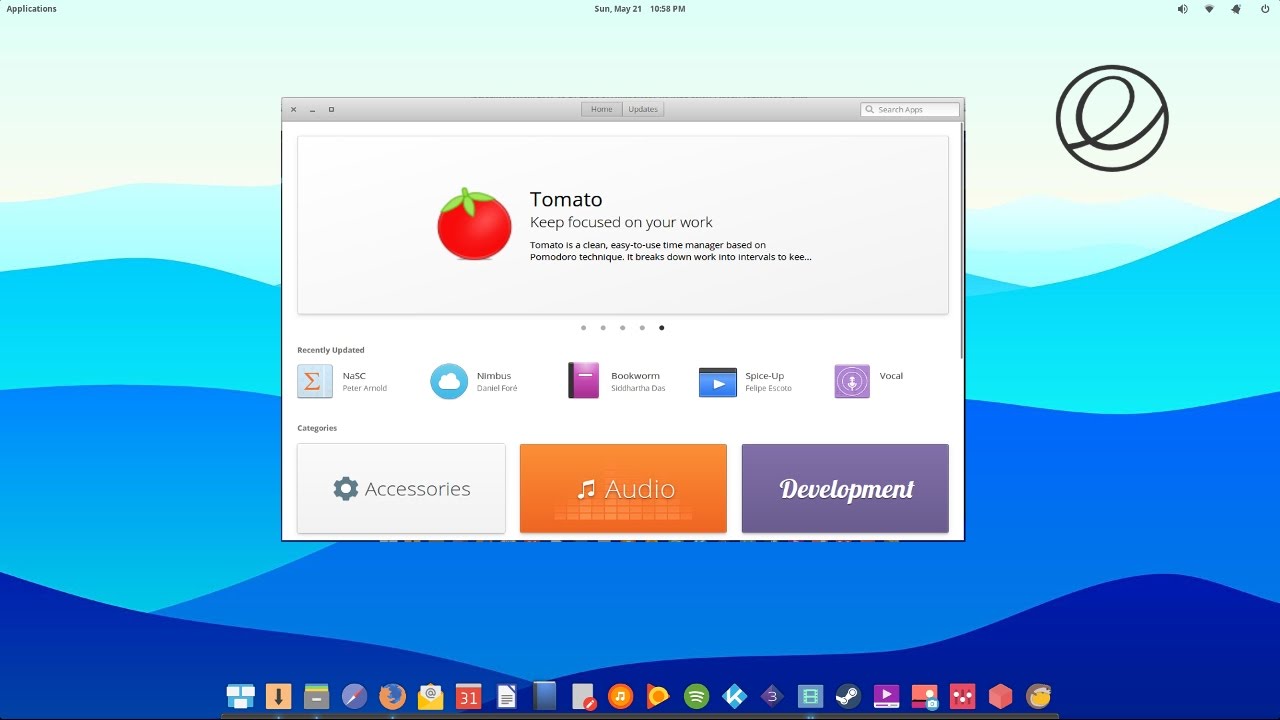Launch the compass web browser dock icon
Viewport: 1280px width, 720px height.
(x=355, y=696)
